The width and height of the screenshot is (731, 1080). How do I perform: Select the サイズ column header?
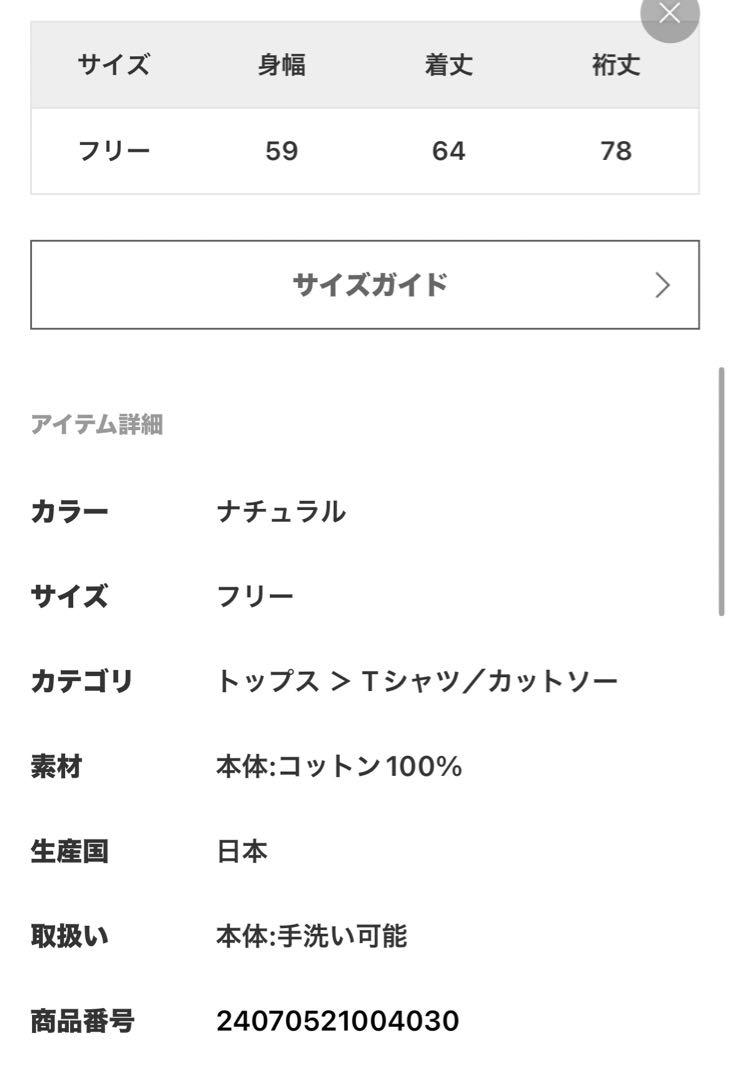(114, 65)
